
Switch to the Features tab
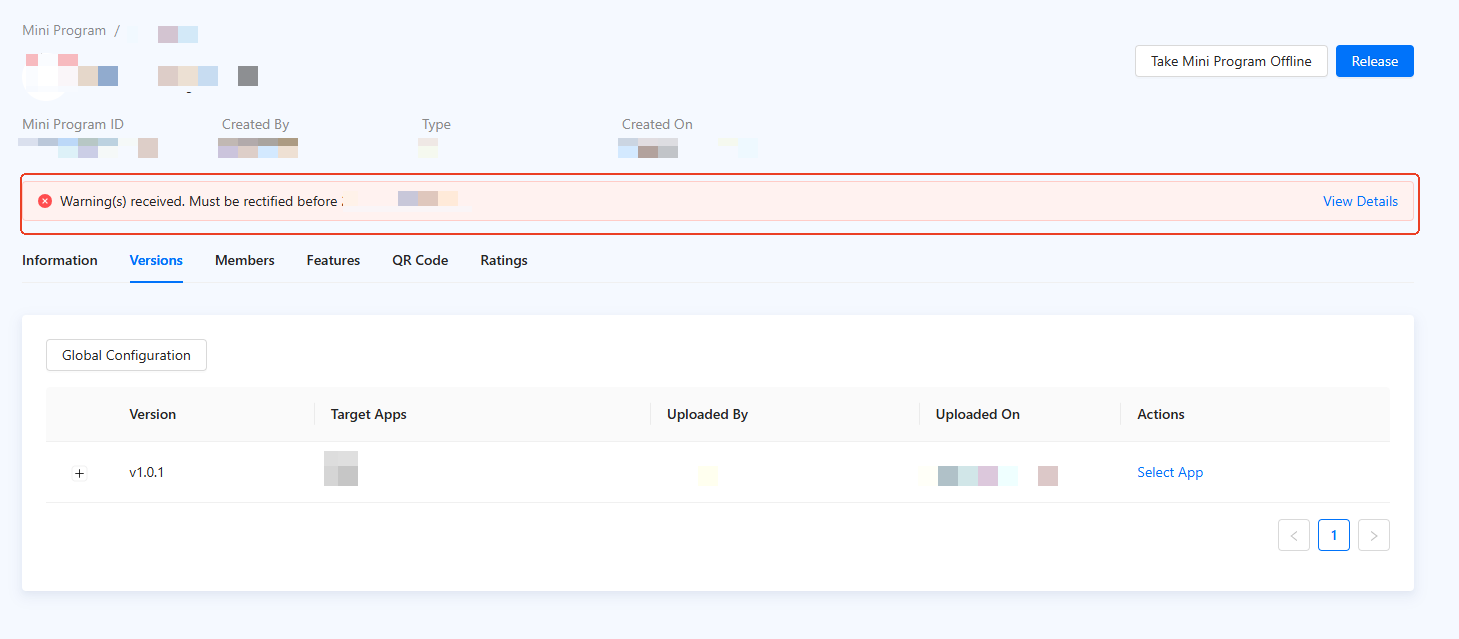[x=333, y=260]
